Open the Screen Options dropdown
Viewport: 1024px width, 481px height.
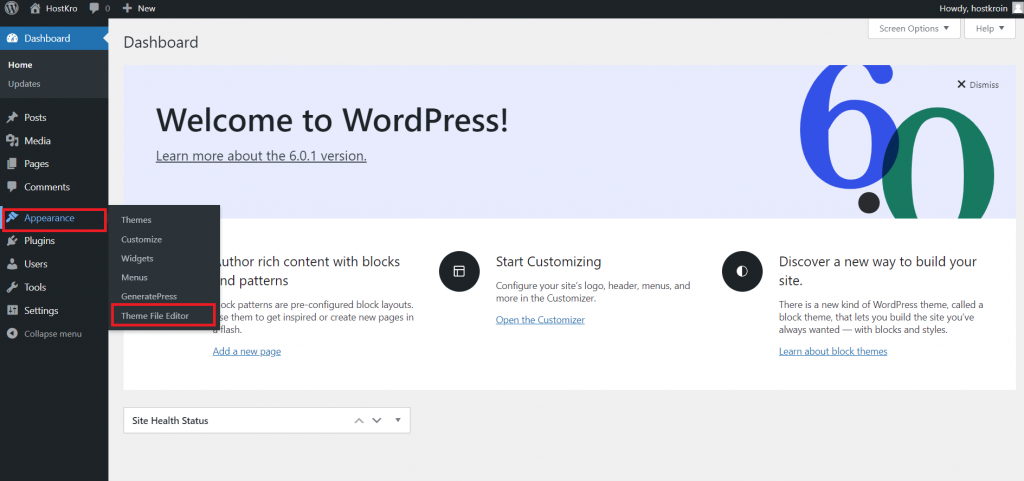click(x=914, y=29)
